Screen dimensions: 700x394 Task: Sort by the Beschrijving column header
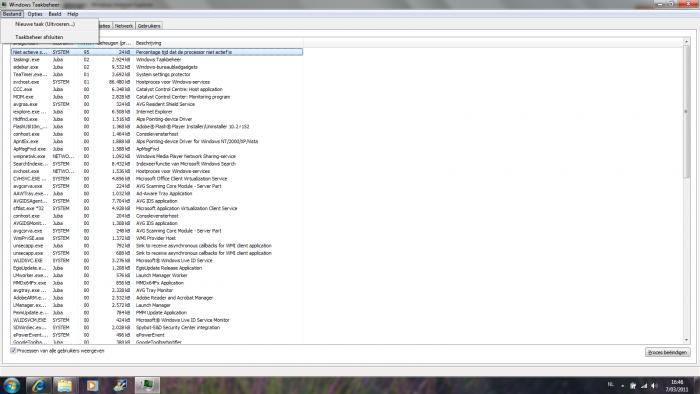(149, 43)
